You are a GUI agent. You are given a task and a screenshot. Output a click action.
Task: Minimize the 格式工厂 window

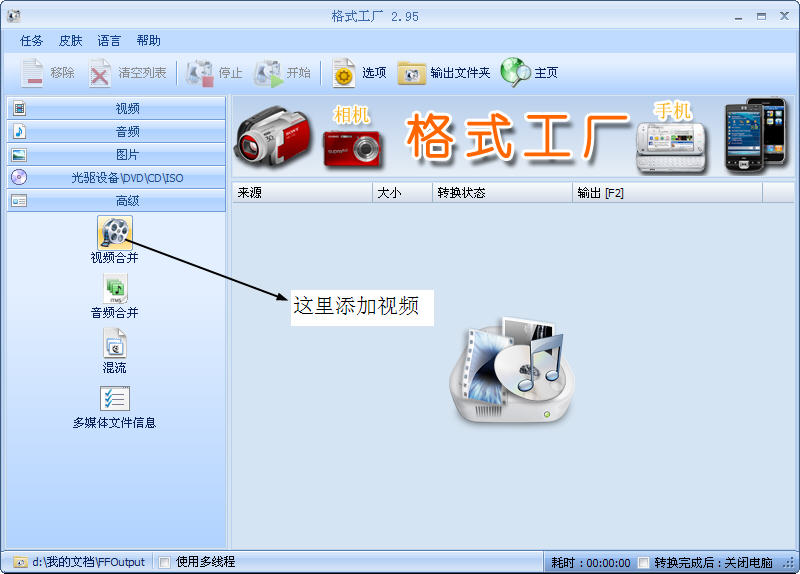tap(738, 17)
